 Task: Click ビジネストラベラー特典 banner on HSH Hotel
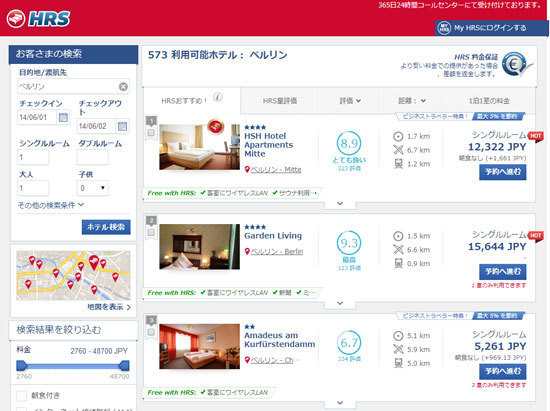[460, 116]
